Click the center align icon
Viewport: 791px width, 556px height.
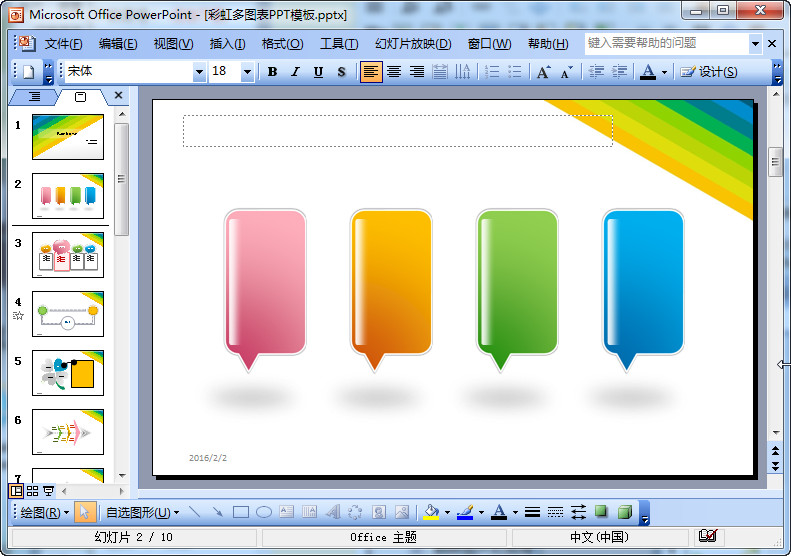[394, 72]
